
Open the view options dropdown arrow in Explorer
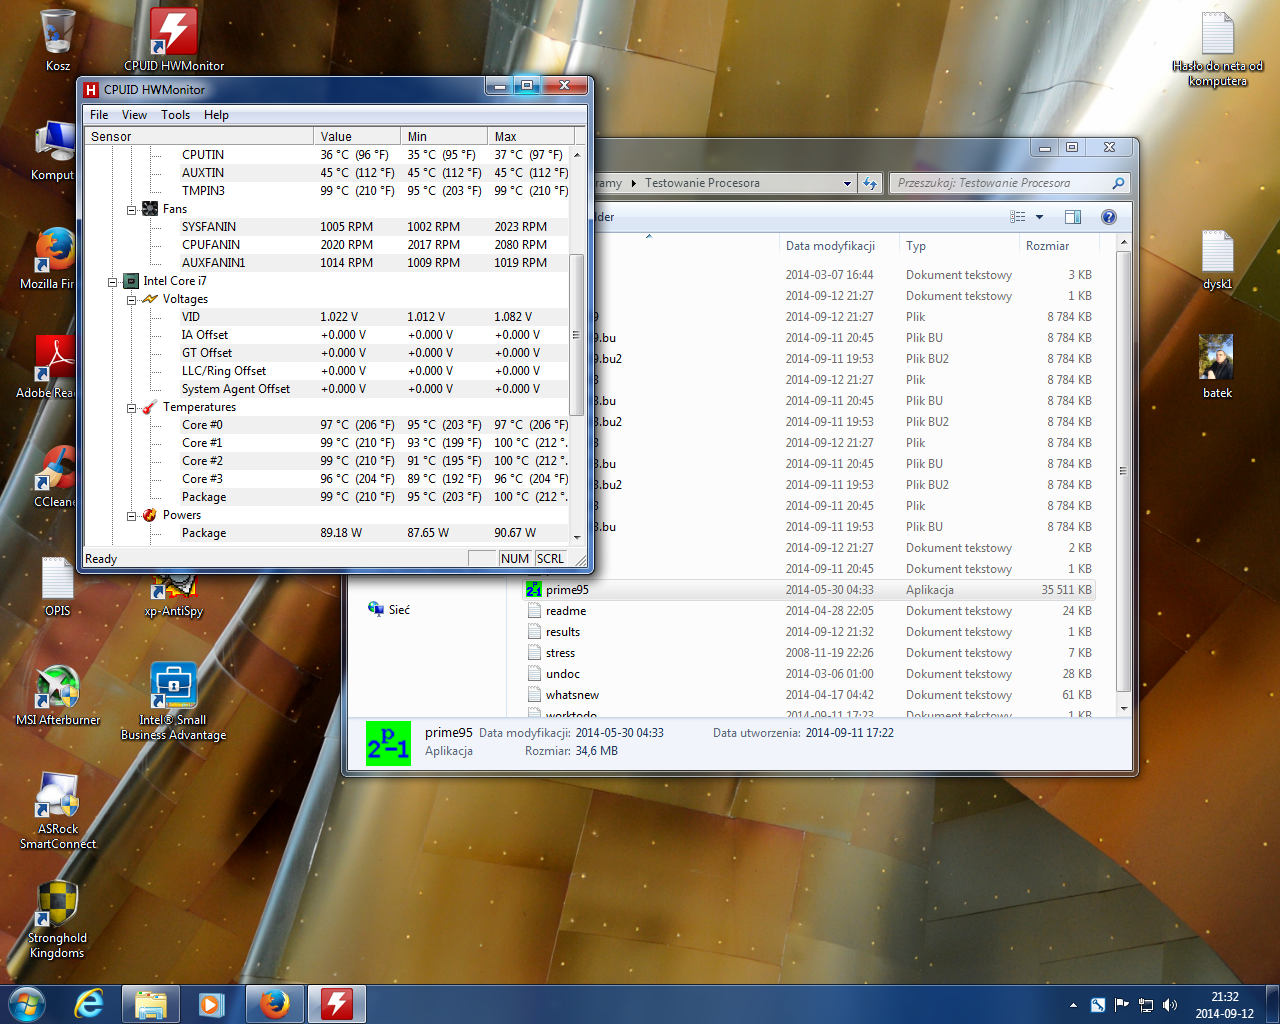1039,217
